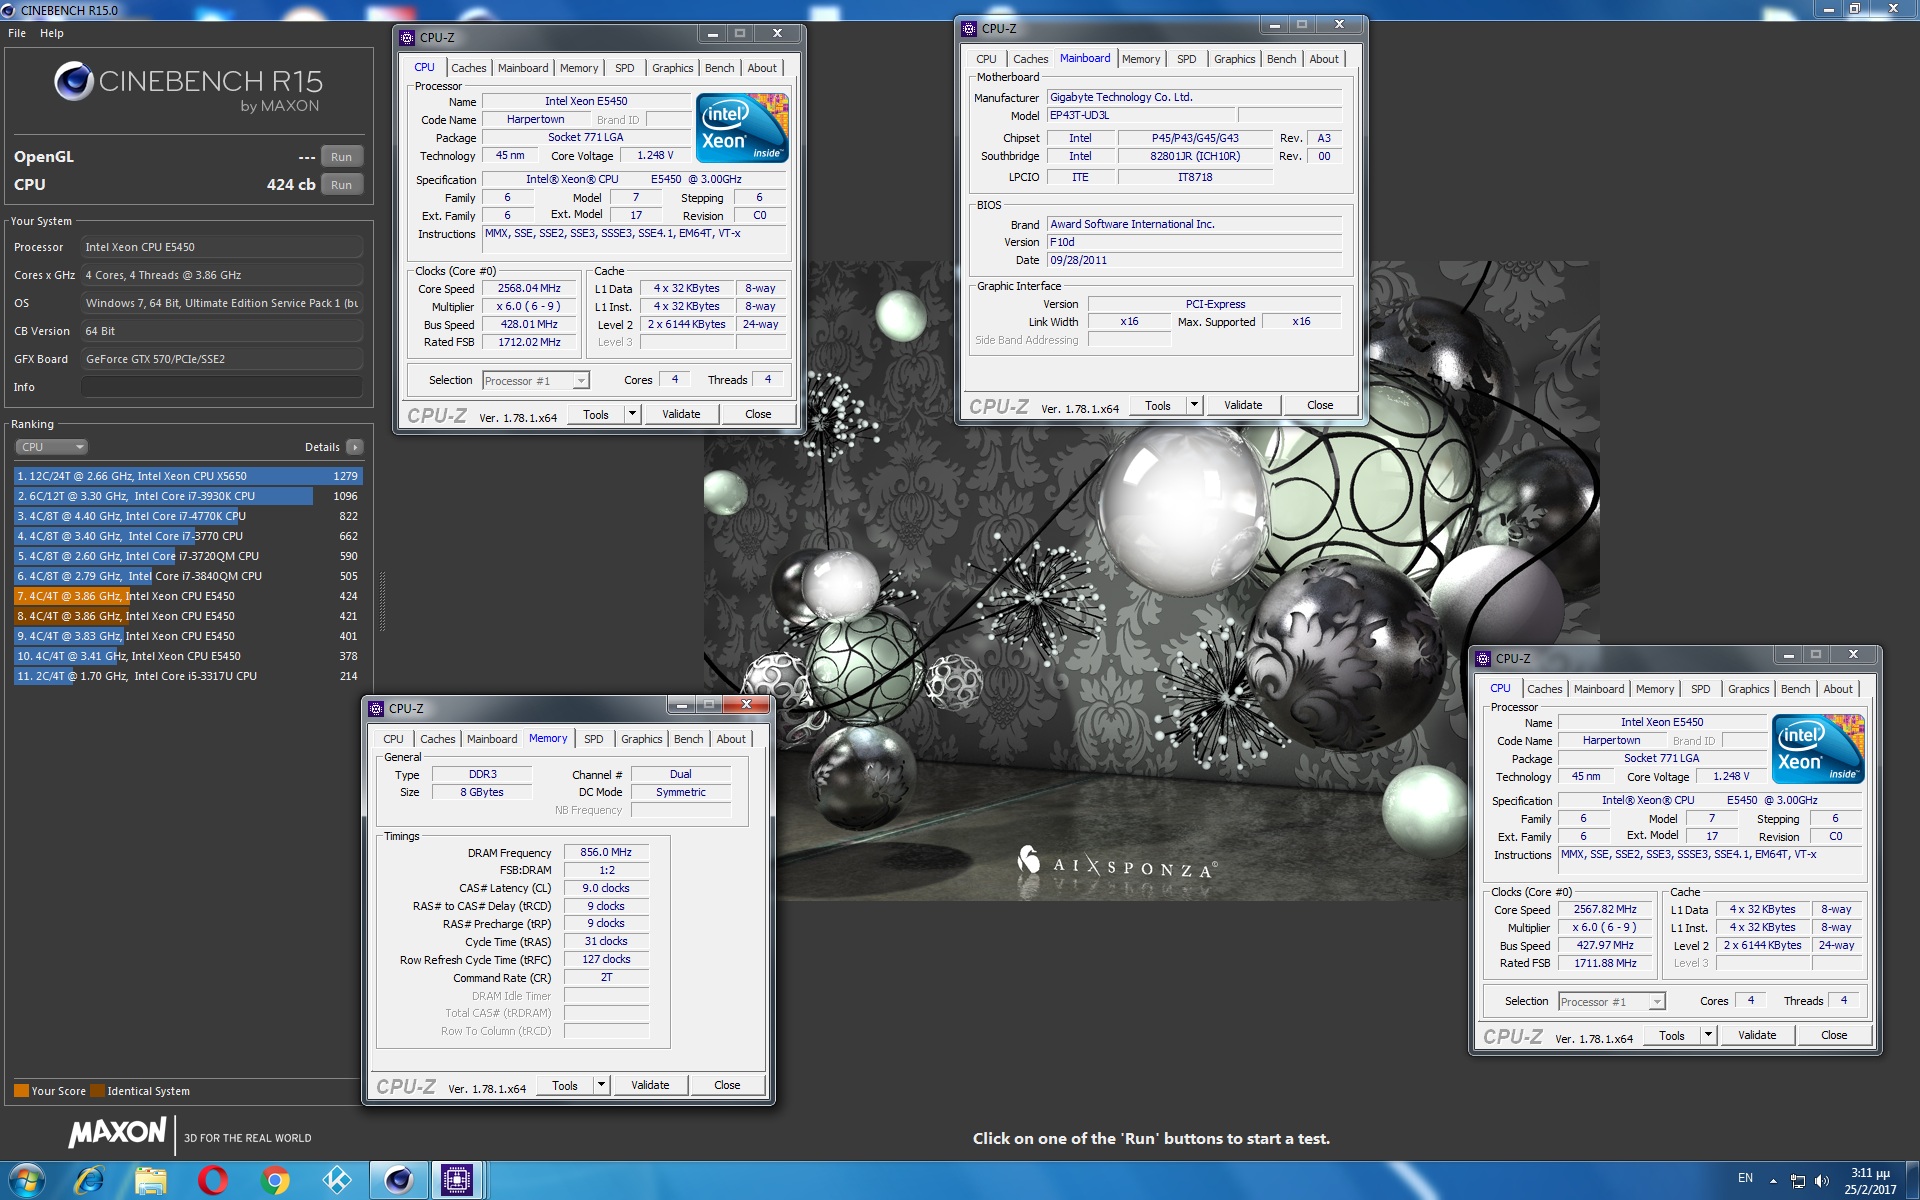Click the Intel Xeon logo in bottom-right CPU-Z
Screen dimensions: 1920x1200
click(1818, 749)
